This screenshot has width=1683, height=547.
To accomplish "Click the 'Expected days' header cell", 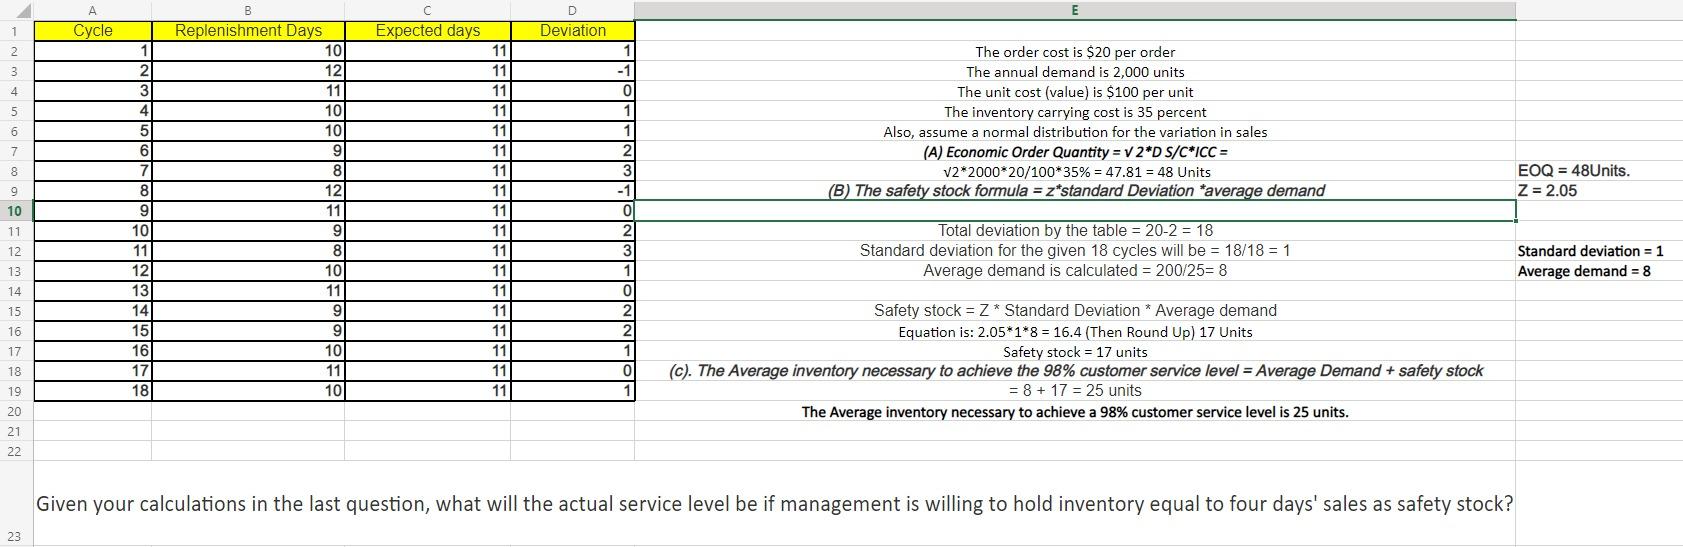I will (x=427, y=31).
